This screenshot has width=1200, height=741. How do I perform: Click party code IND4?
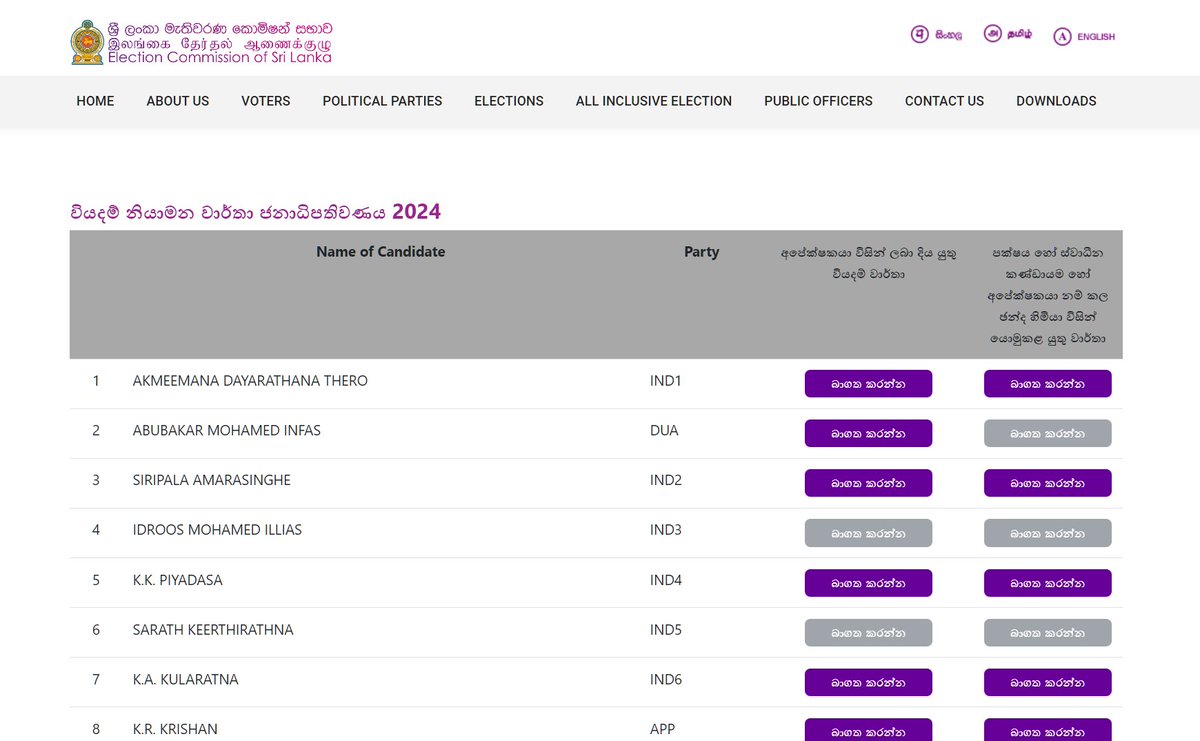click(x=666, y=580)
